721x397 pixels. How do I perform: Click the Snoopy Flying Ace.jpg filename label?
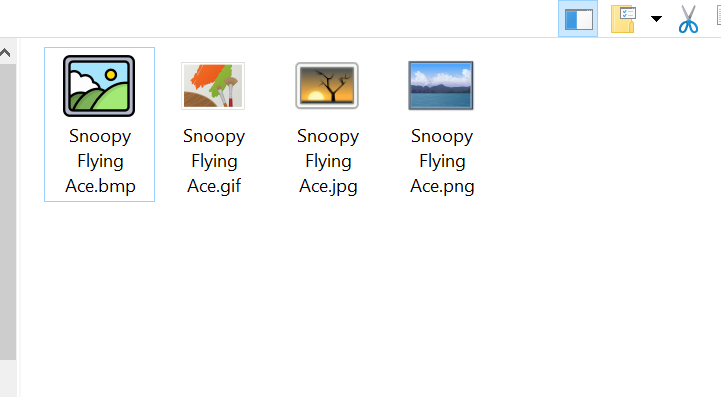pos(328,161)
